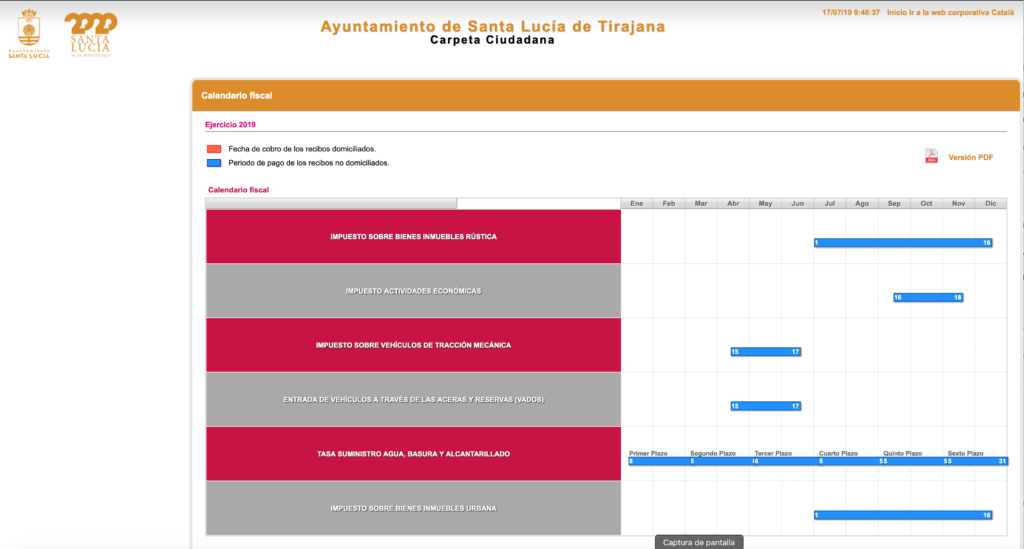Click the Actividades Económicas payment period bar

(x=927, y=297)
